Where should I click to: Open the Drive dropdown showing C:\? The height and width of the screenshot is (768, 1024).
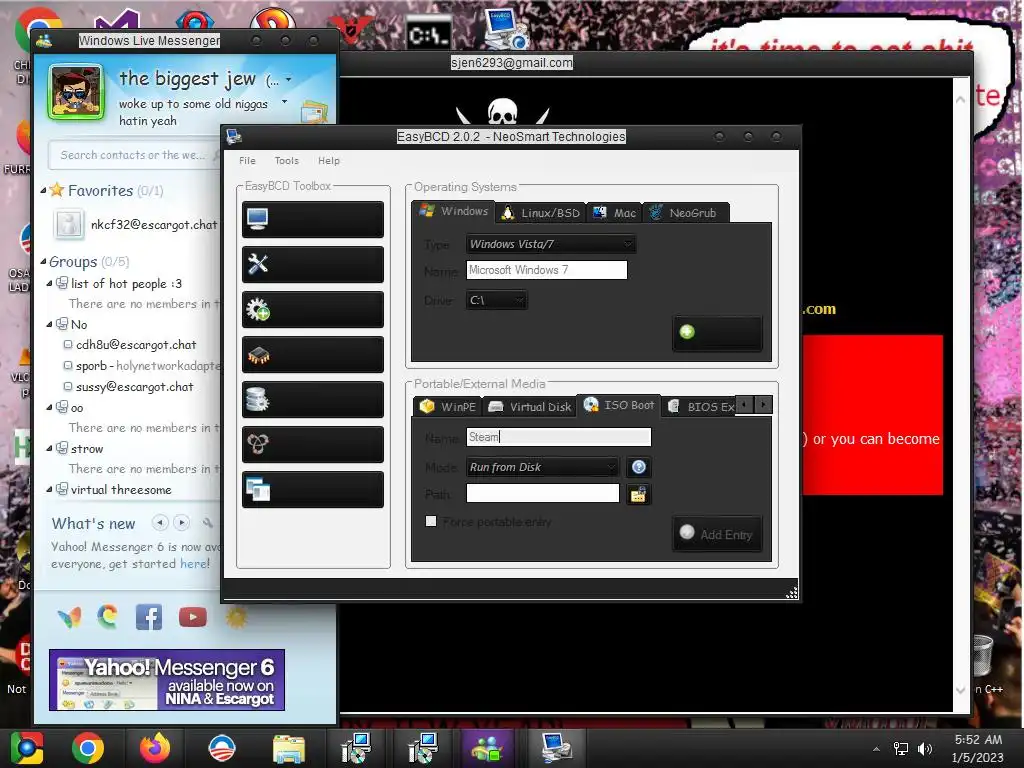click(x=496, y=300)
